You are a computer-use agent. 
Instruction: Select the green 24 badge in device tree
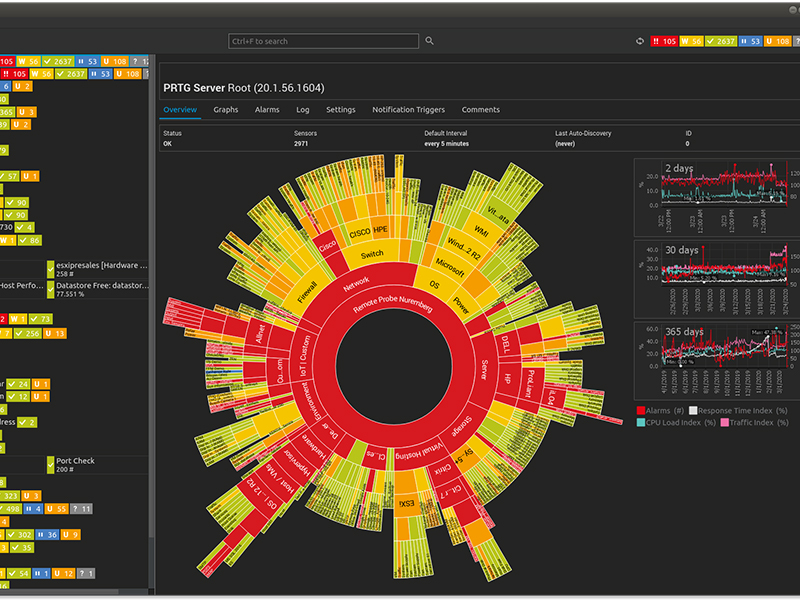pos(18,384)
